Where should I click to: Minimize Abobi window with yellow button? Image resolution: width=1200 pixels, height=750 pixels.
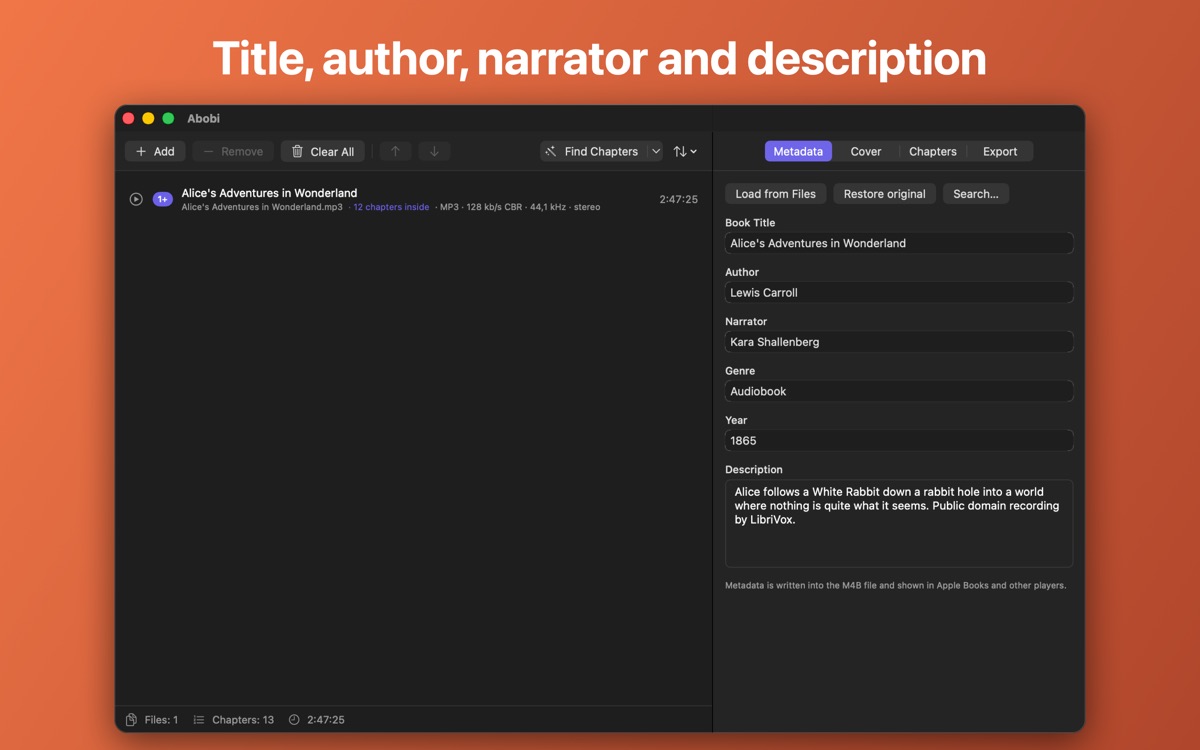coord(148,118)
